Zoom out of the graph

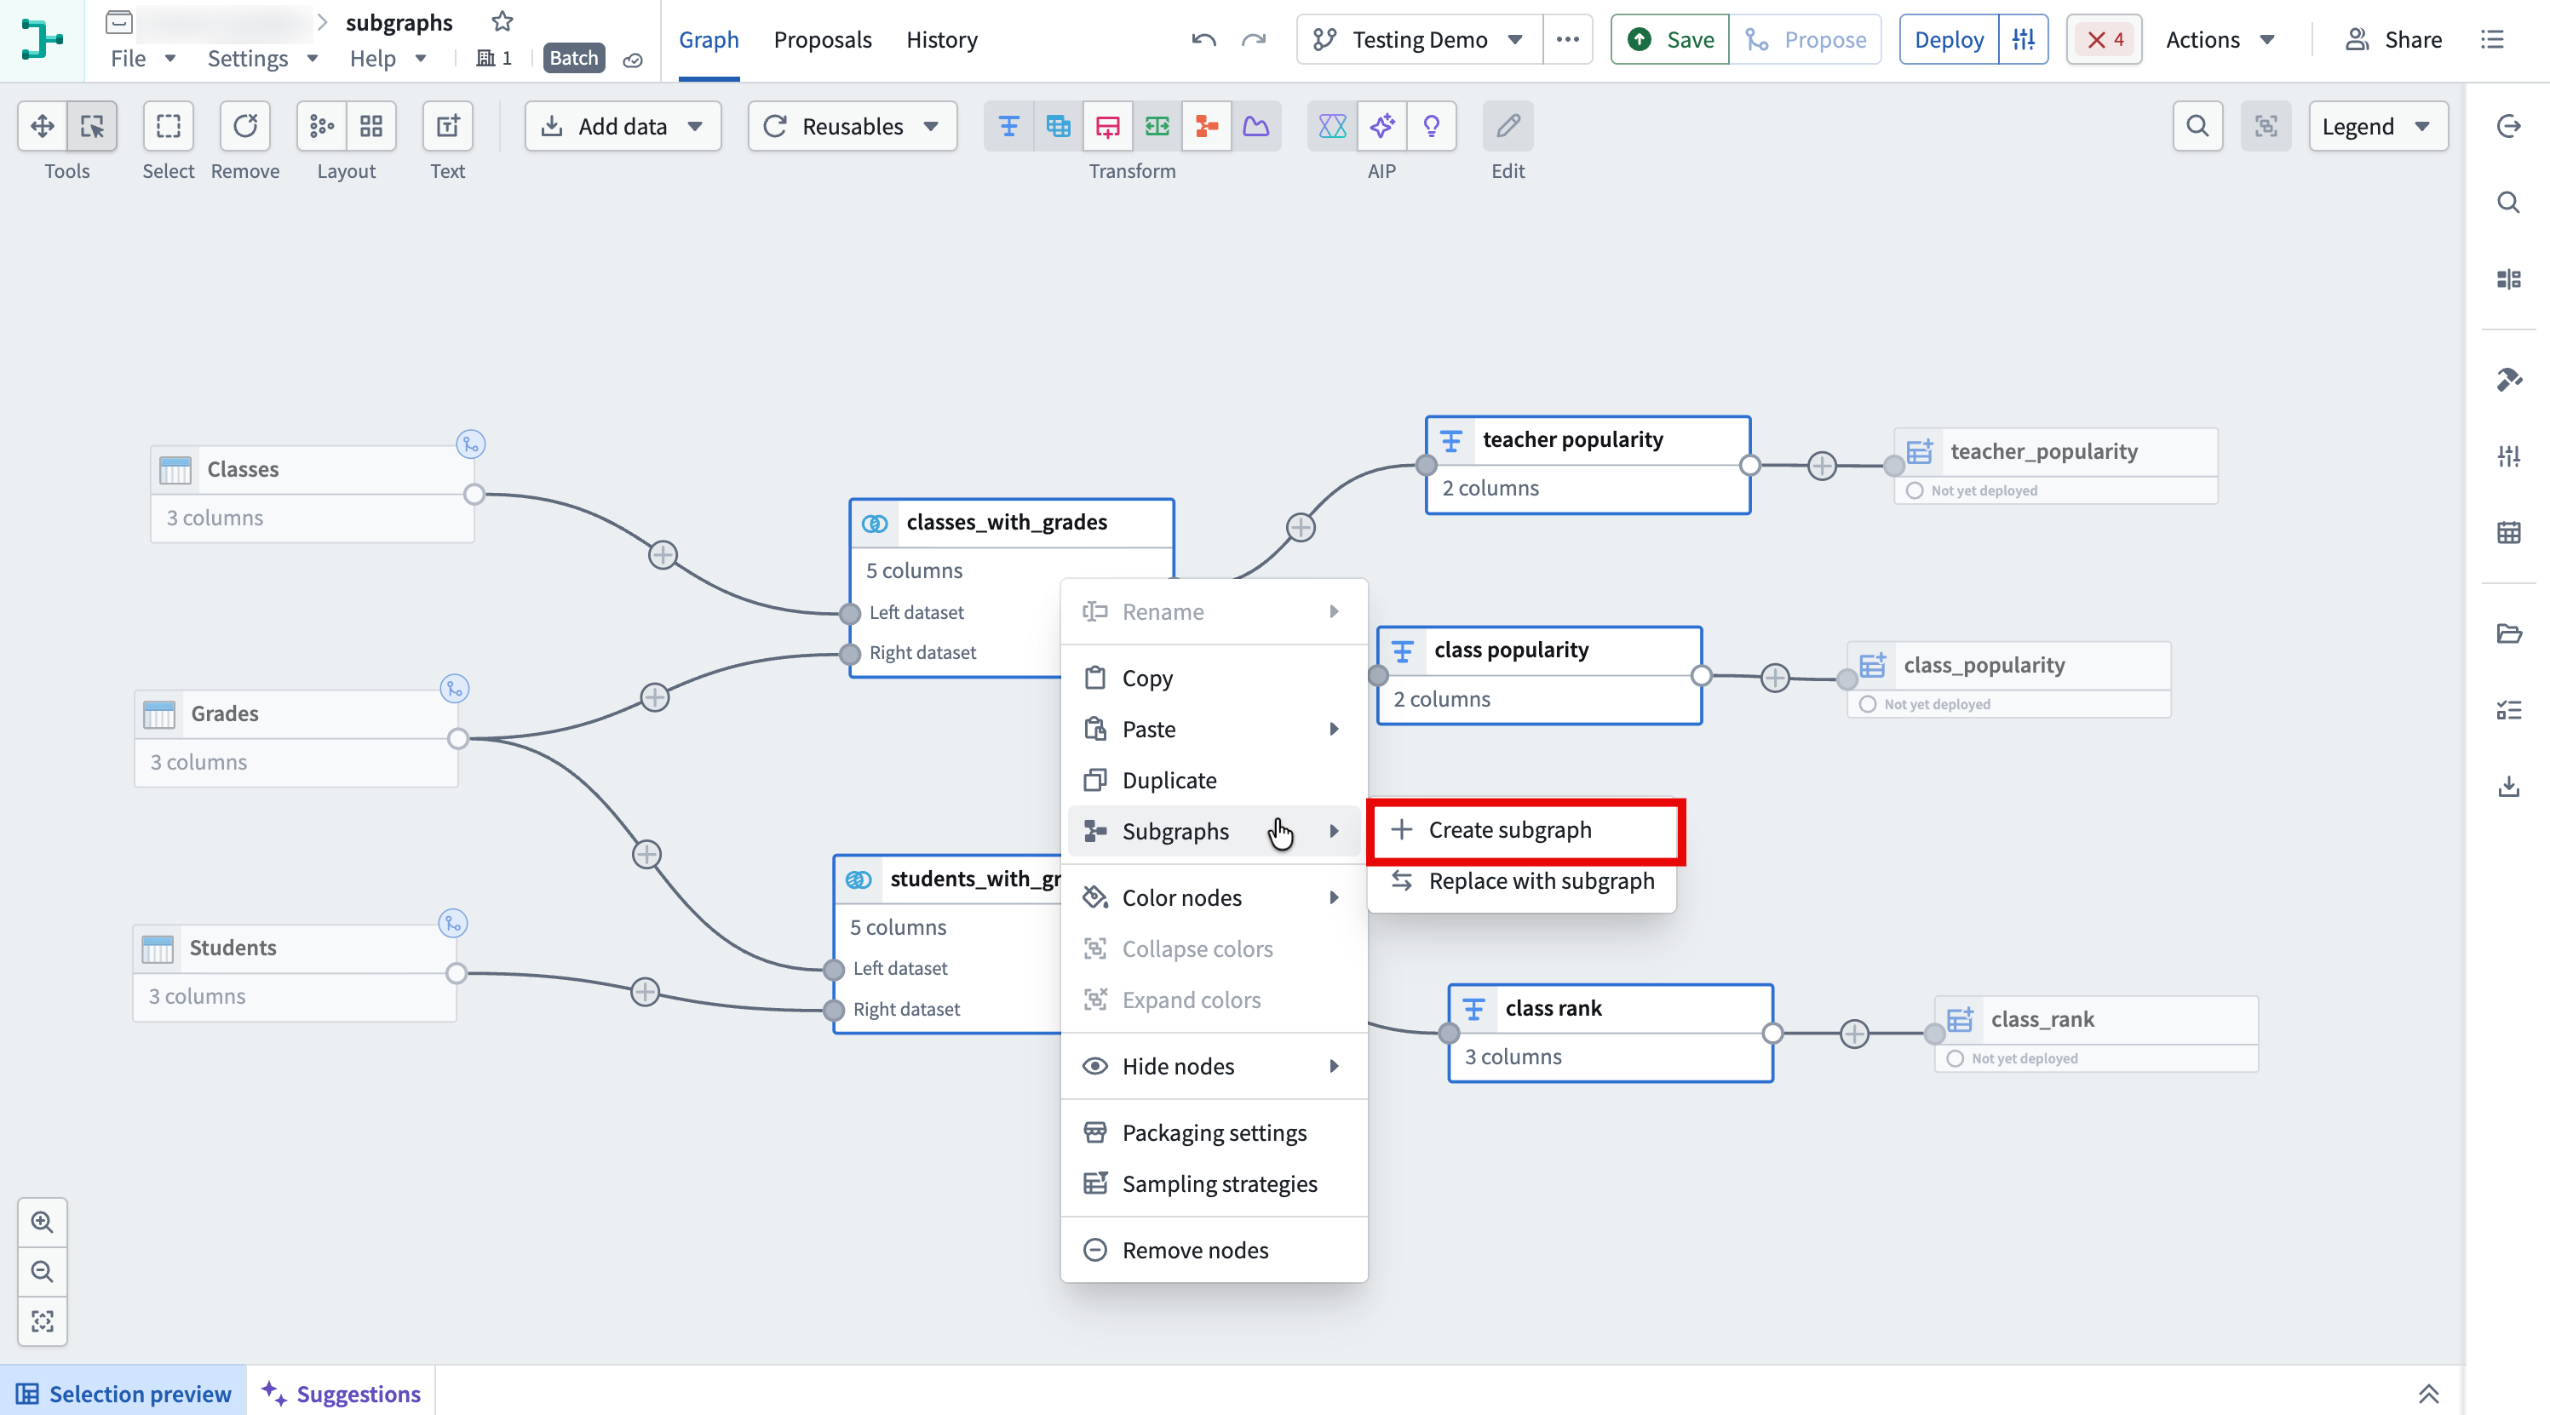tap(42, 1271)
